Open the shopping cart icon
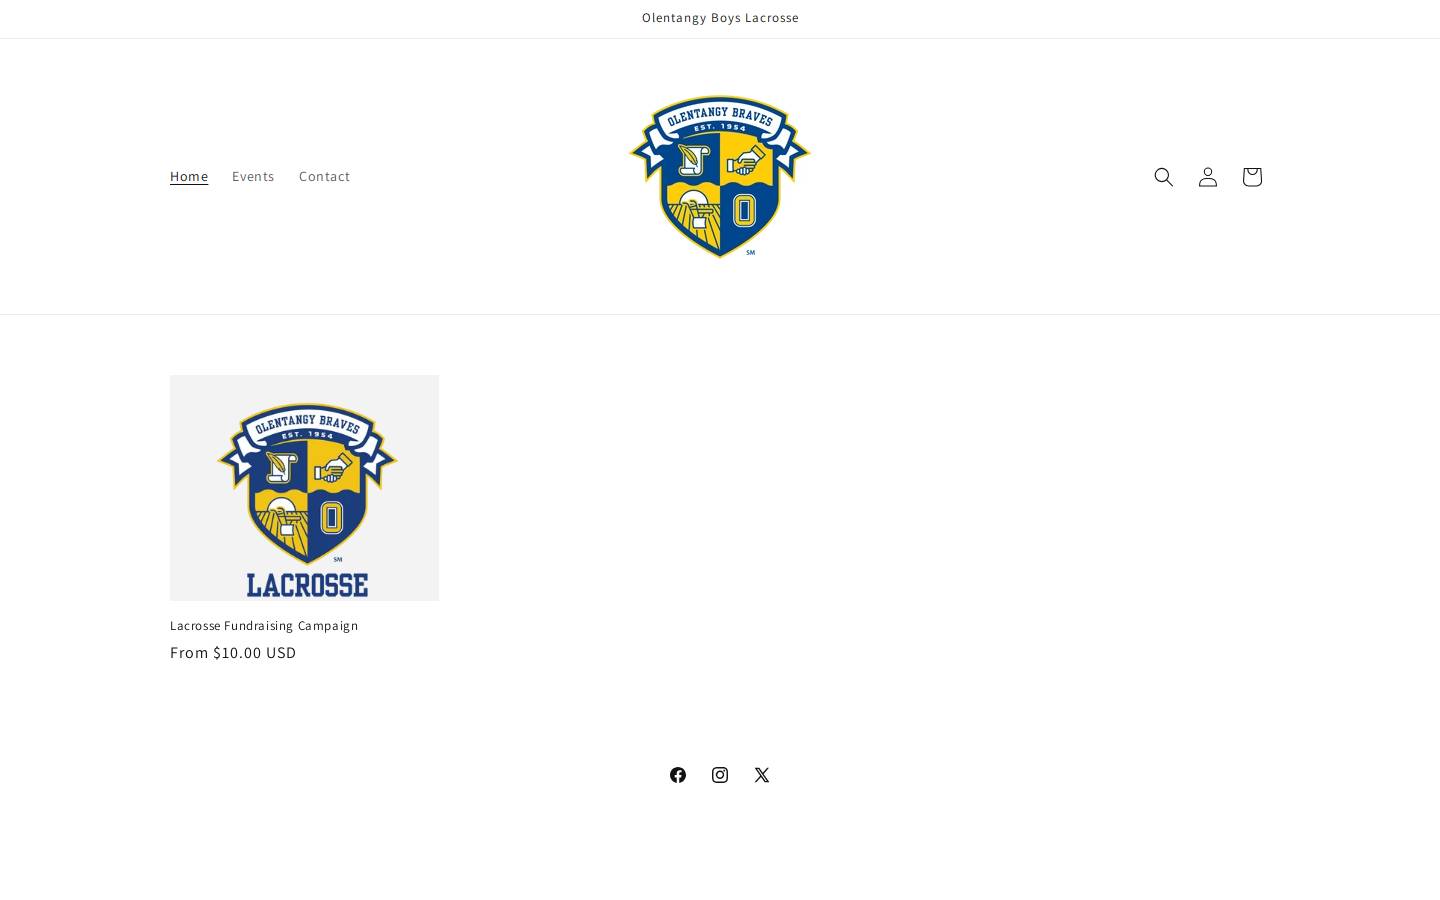 coord(1252,177)
